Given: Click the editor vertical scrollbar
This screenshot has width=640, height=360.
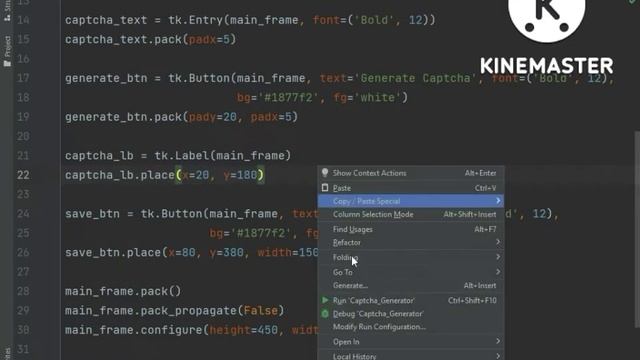Looking at the screenshot, I should tap(637, 229).
